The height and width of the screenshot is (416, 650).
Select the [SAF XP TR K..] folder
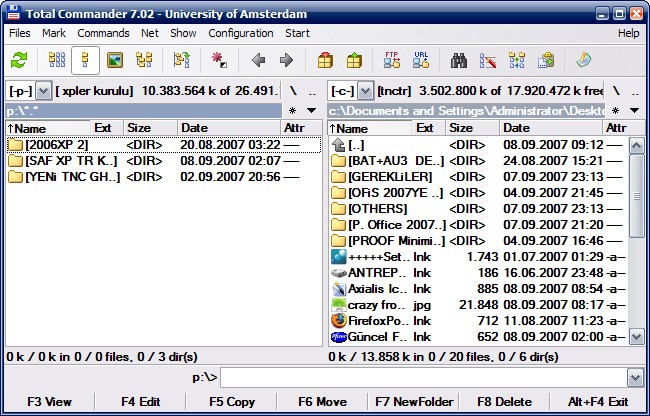[x=164, y=161]
